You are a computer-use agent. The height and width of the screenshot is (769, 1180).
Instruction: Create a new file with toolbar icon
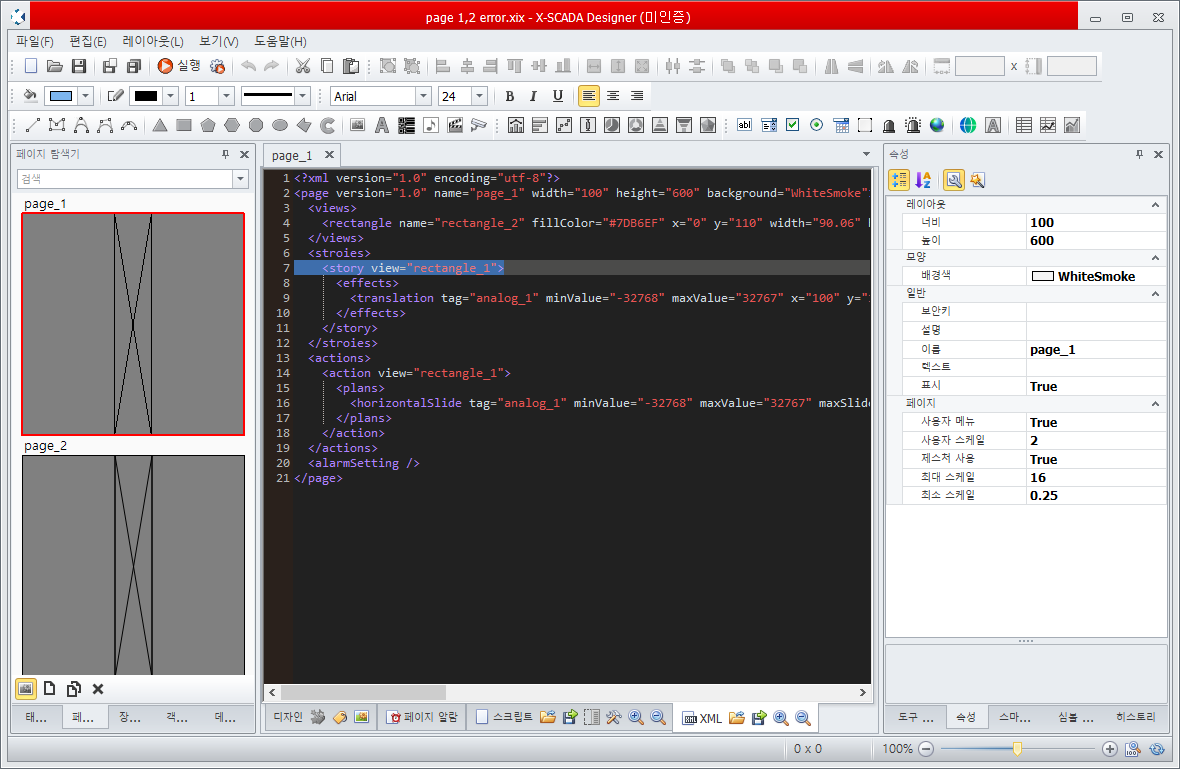click(31, 66)
